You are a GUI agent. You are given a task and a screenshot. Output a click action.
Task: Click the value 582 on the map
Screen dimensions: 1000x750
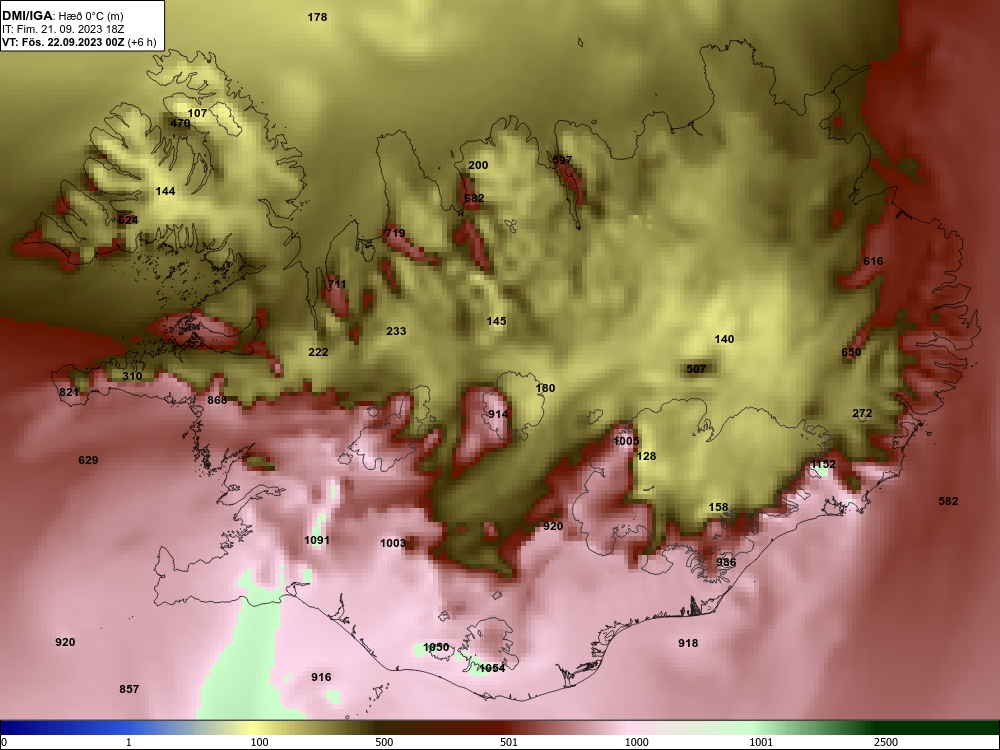point(948,501)
